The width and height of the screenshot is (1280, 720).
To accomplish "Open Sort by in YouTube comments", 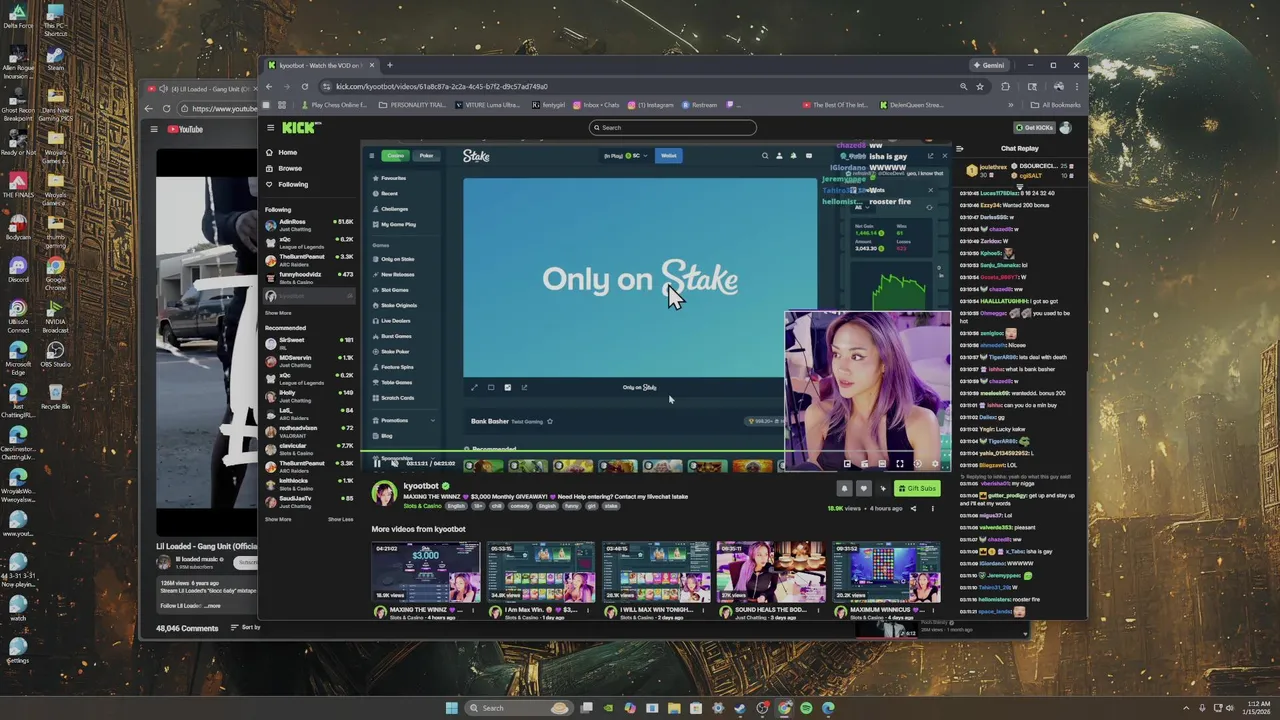I will [245, 627].
